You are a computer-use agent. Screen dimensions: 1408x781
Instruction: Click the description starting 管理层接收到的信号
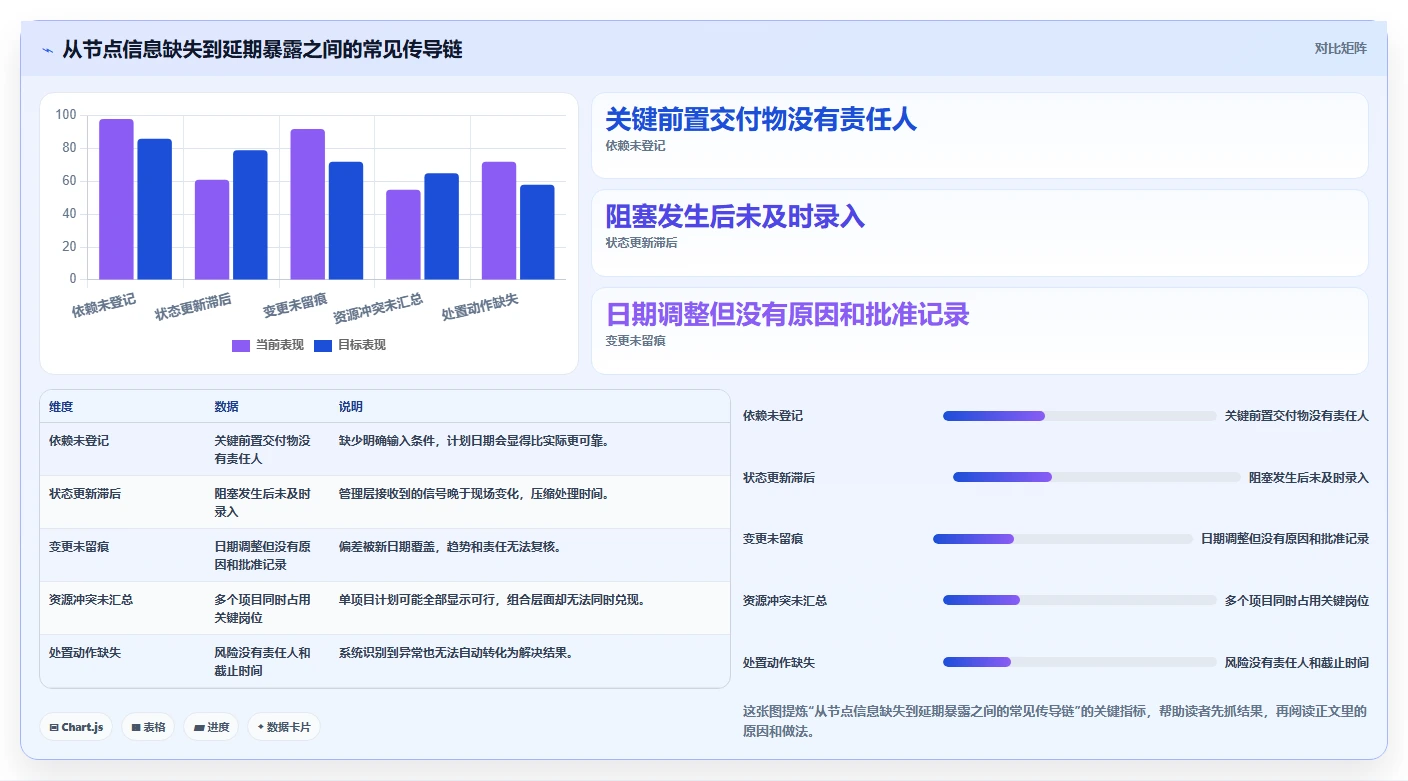[x=474, y=494]
